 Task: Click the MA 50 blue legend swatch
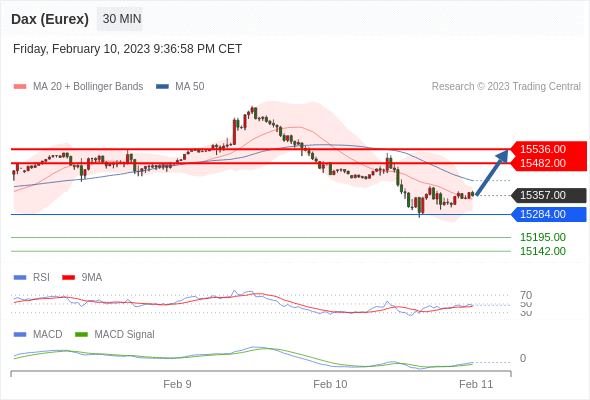pyautogui.click(x=163, y=87)
